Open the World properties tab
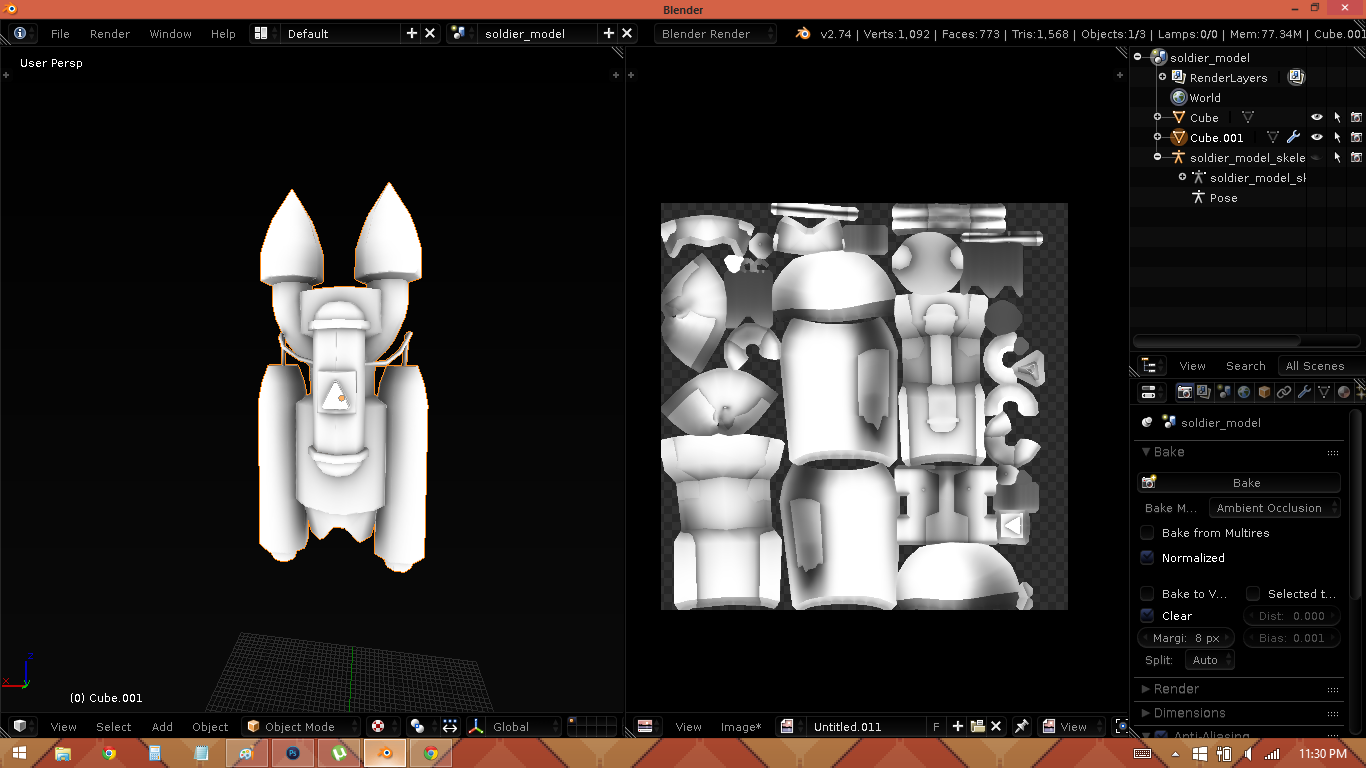 (1244, 392)
